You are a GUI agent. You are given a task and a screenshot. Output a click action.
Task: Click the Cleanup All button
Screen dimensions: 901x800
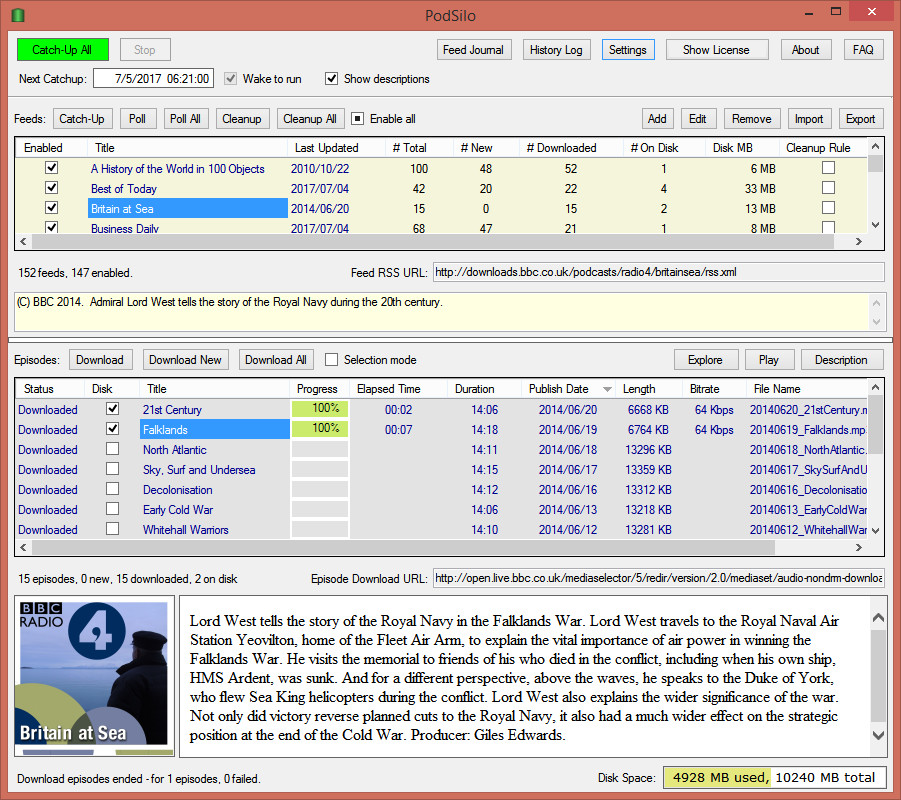coord(310,119)
